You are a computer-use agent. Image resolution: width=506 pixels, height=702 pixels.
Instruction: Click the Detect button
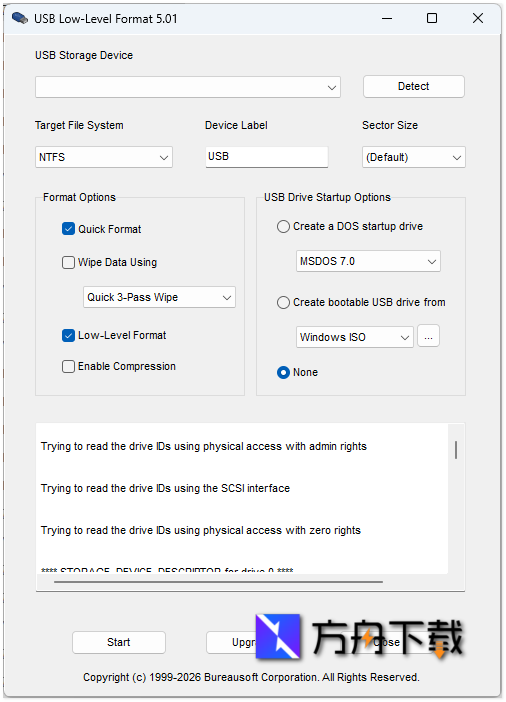(413, 86)
